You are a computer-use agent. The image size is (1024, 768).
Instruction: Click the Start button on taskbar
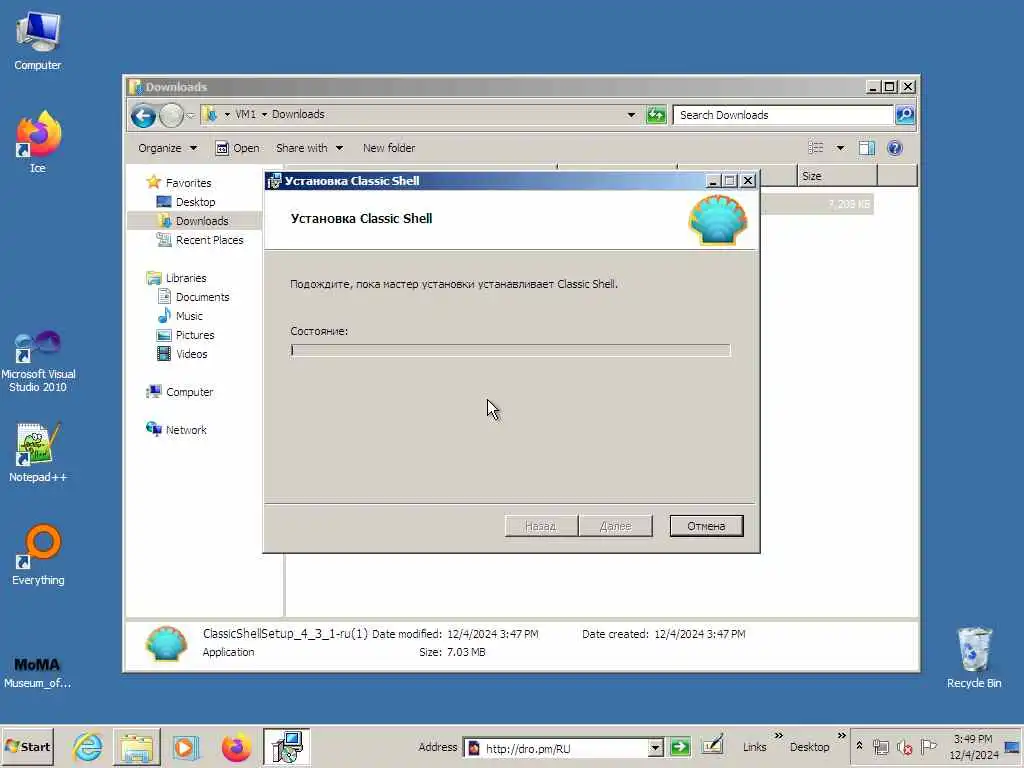pyautogui.click(x=27, y=746)
